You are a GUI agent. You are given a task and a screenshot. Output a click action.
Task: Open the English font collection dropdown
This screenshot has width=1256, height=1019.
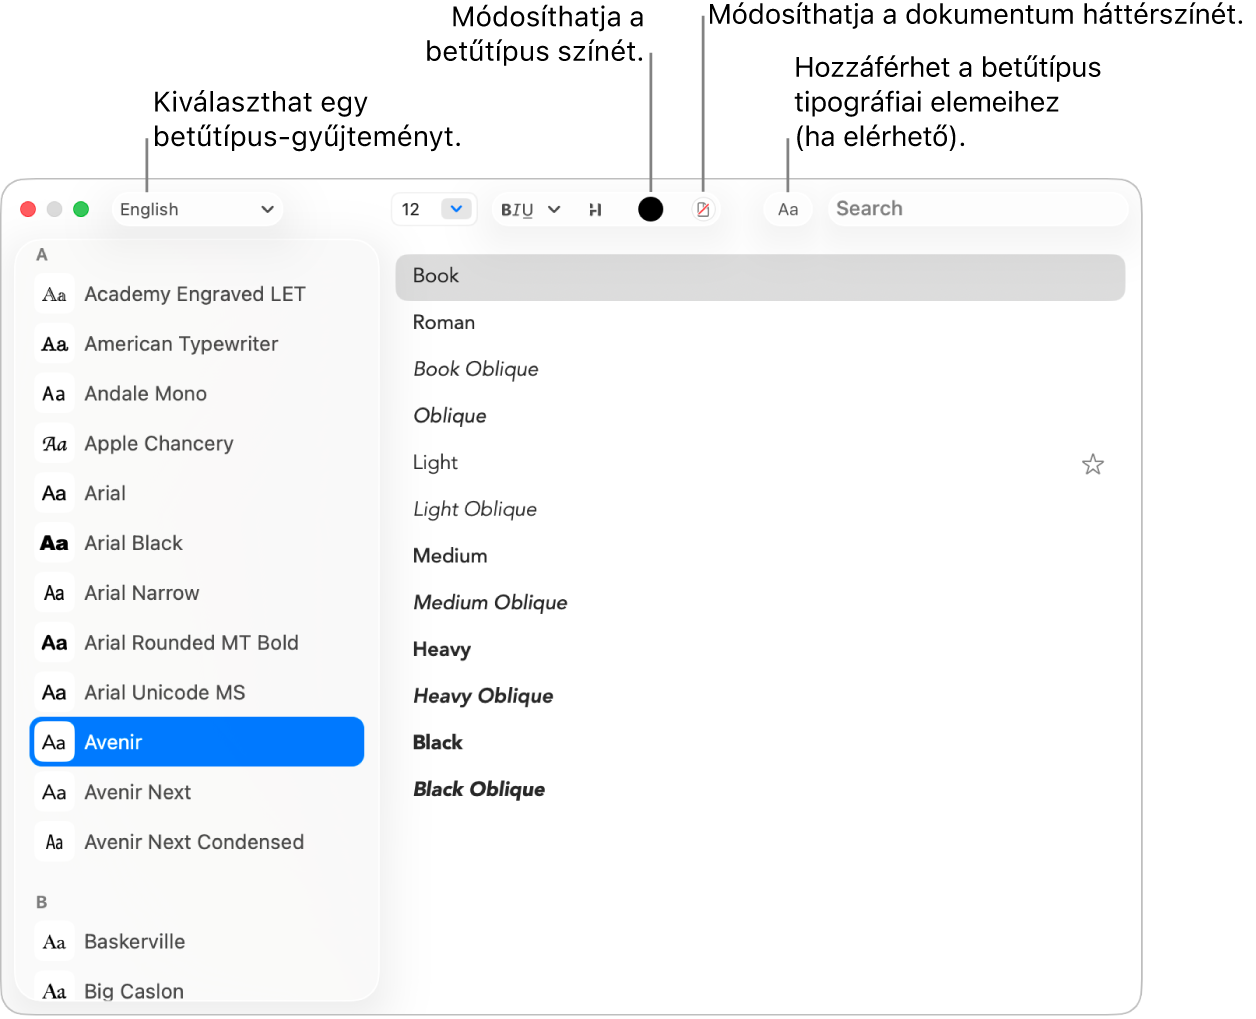(197, 209)
